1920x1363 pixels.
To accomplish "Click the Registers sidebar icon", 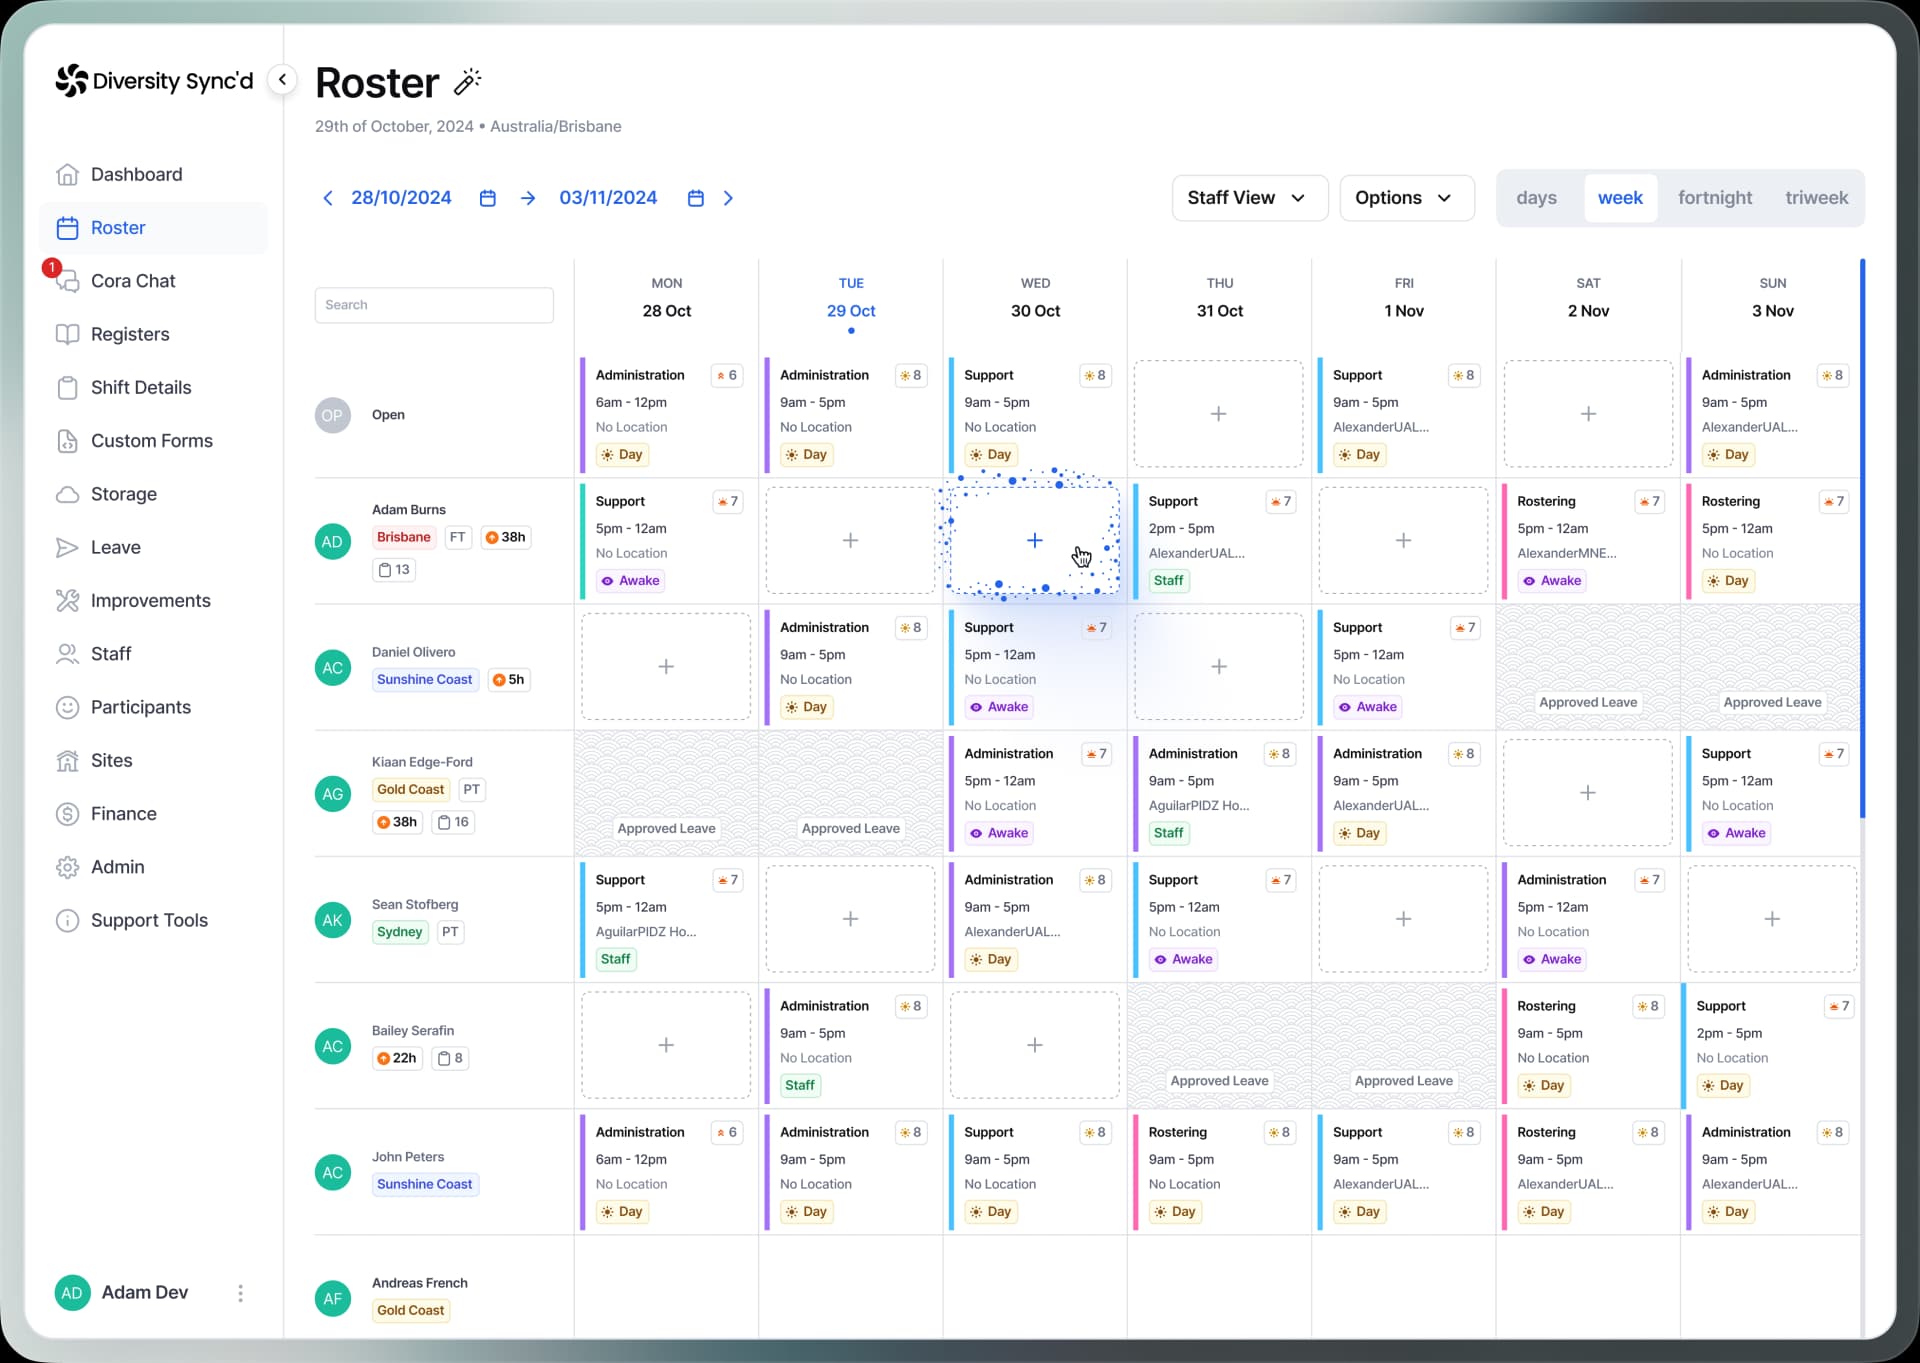I will tap(67, 334).
